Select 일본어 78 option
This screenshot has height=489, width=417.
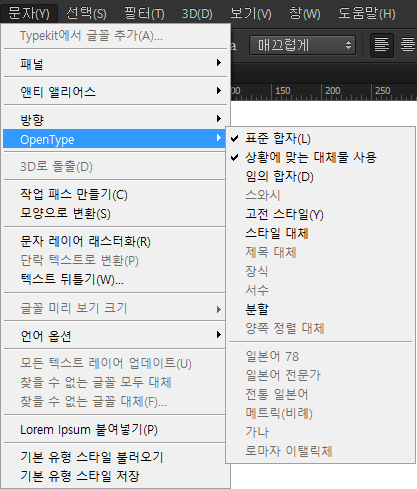click(x=320, y=356)
